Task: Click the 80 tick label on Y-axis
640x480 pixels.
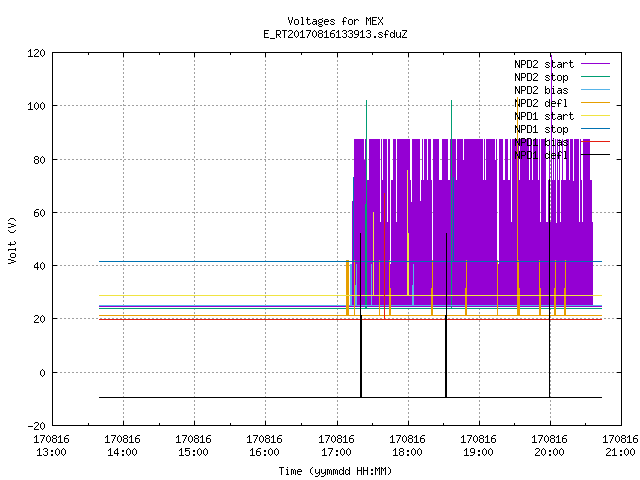Action: (39, 160)
